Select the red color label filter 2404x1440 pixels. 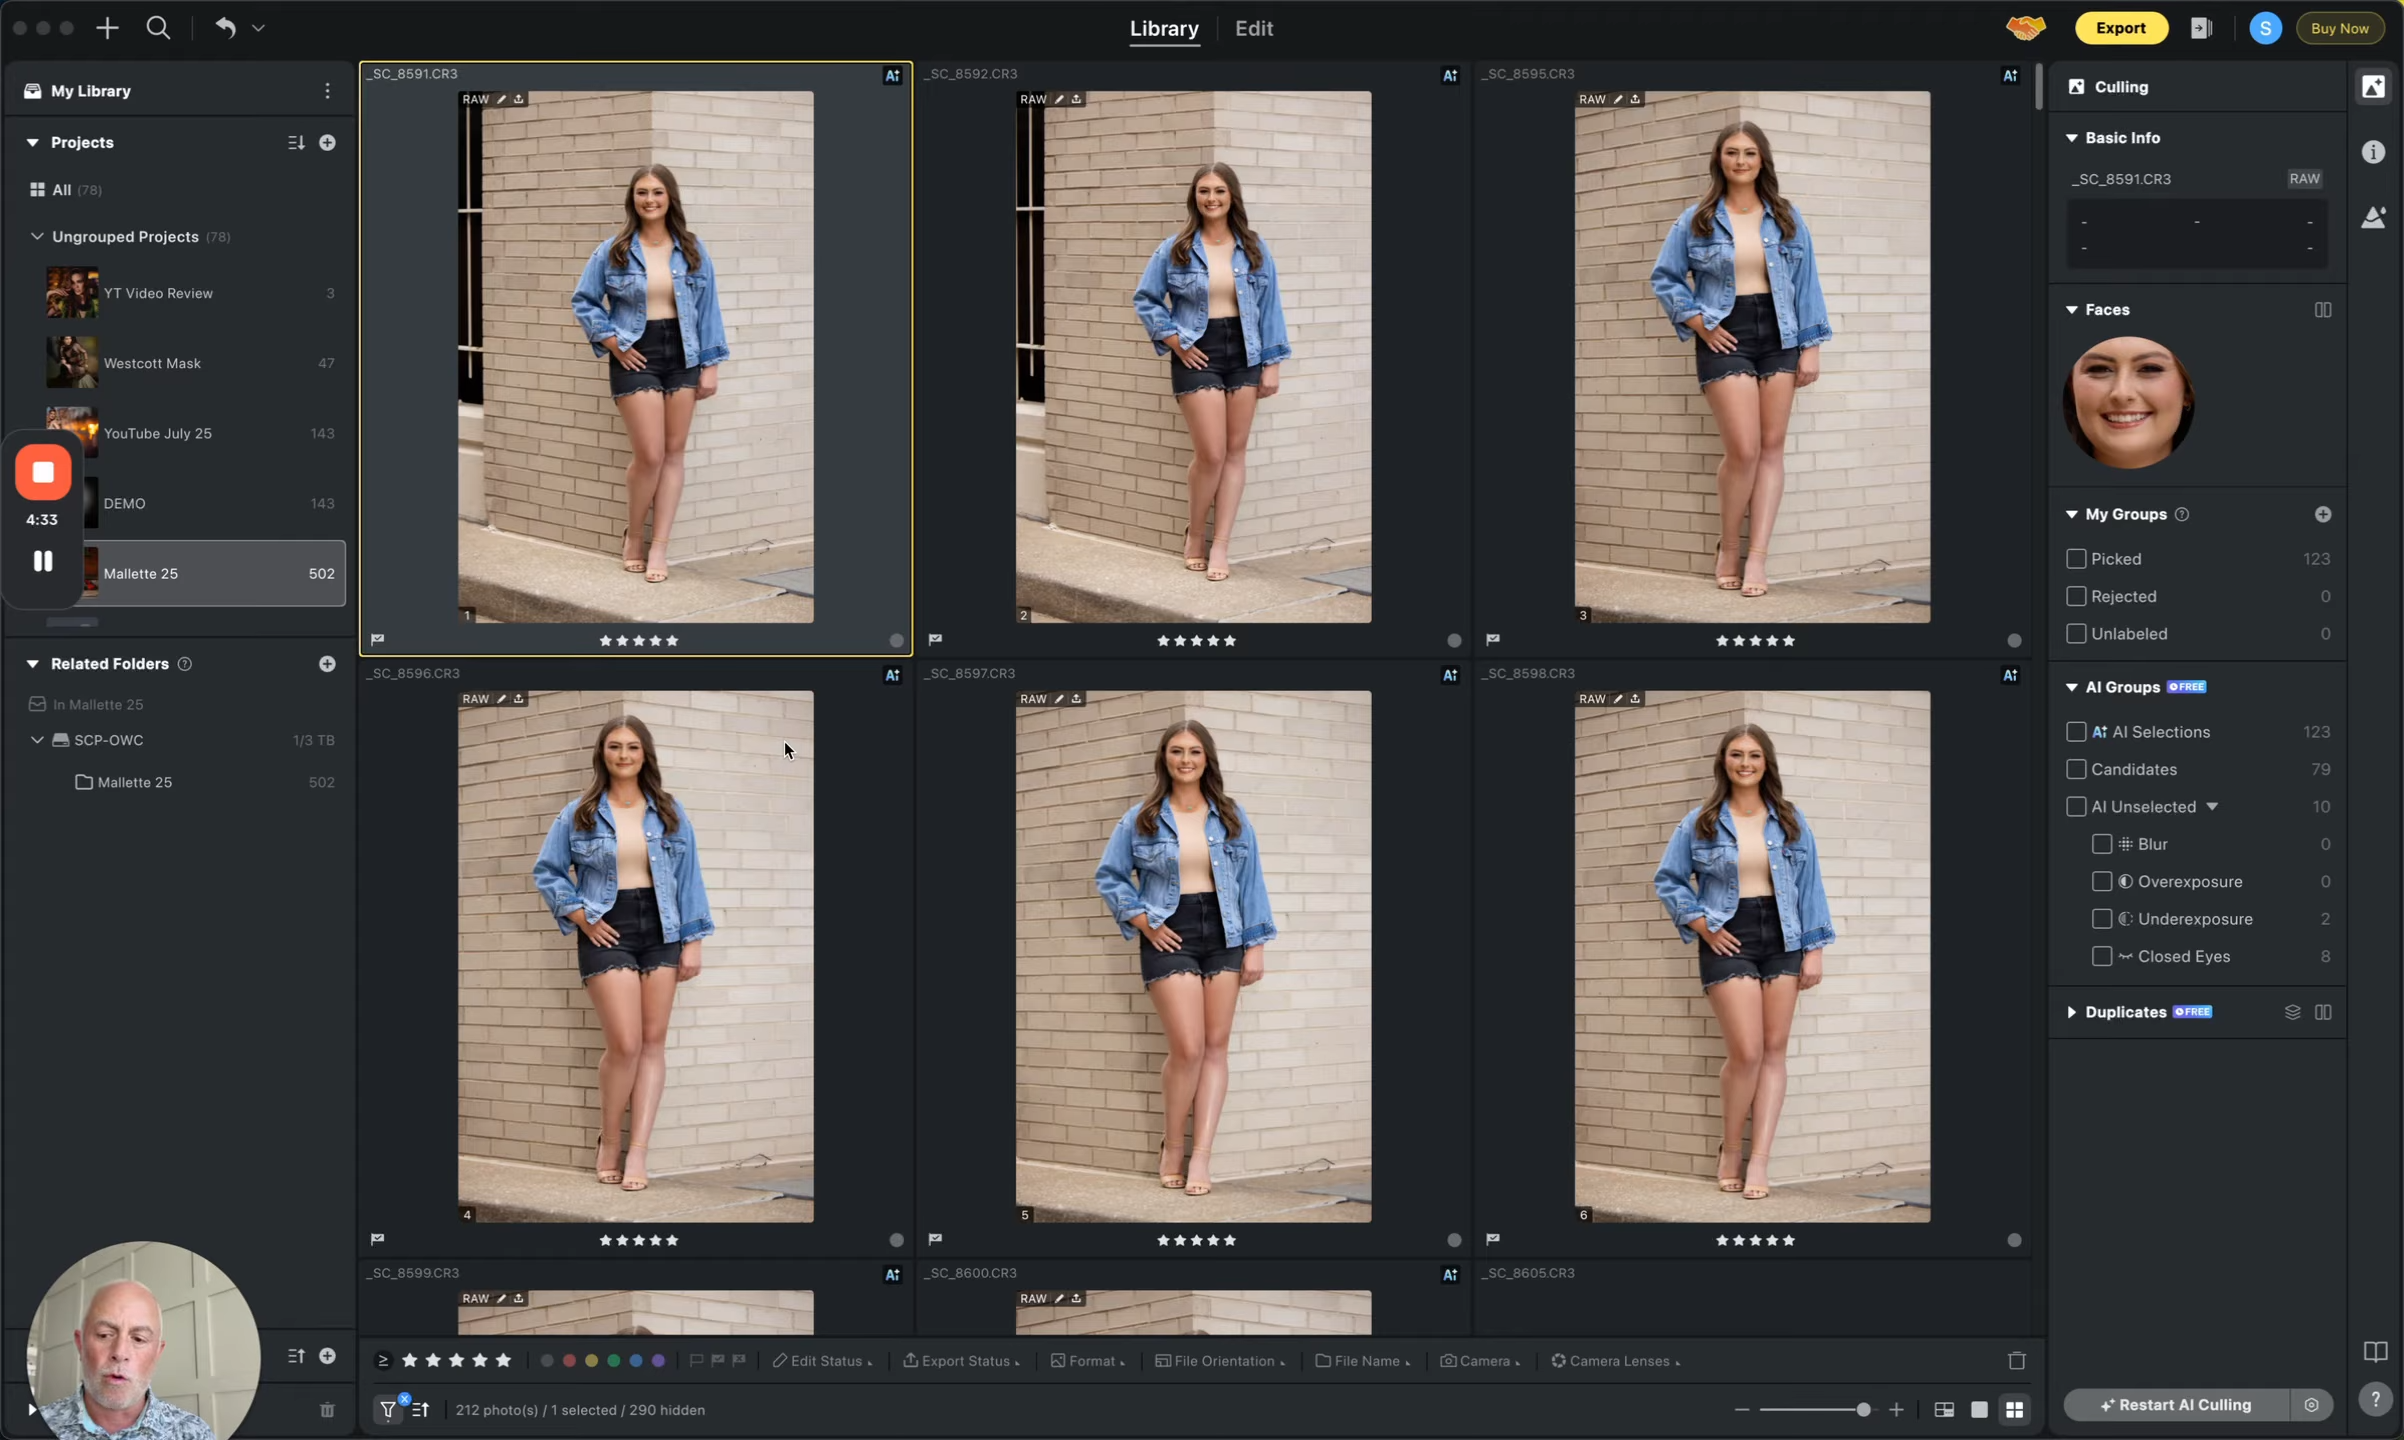coord(569,1361)
